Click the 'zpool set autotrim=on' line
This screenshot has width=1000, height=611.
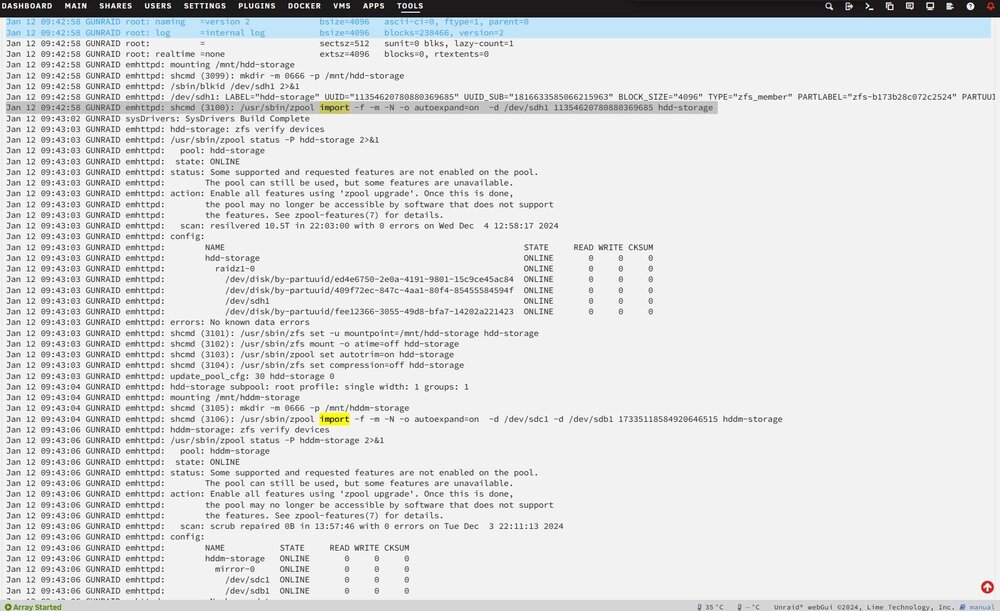[x=230, y=354]
